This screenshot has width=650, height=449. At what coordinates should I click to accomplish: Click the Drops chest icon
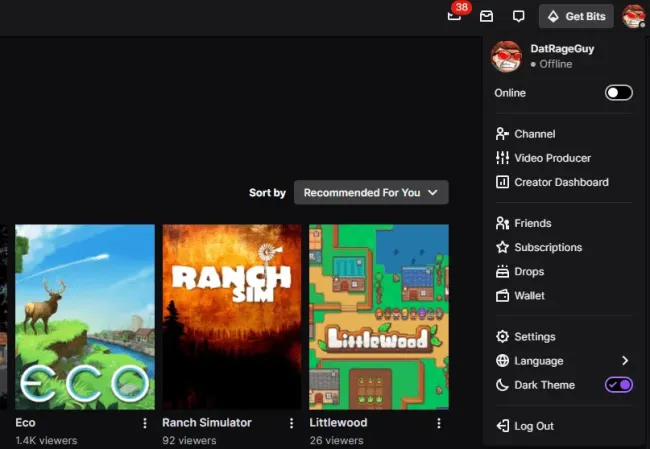click(502, 272)
